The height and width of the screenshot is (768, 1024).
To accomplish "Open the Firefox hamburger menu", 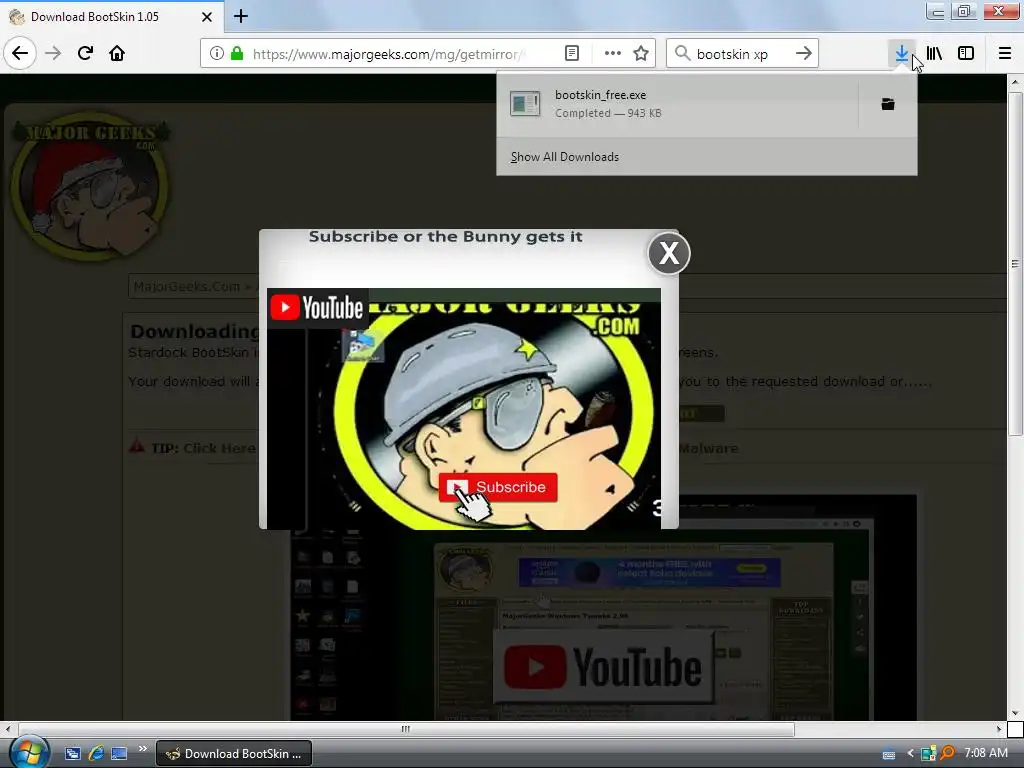I will click(x=1005, y=54).
